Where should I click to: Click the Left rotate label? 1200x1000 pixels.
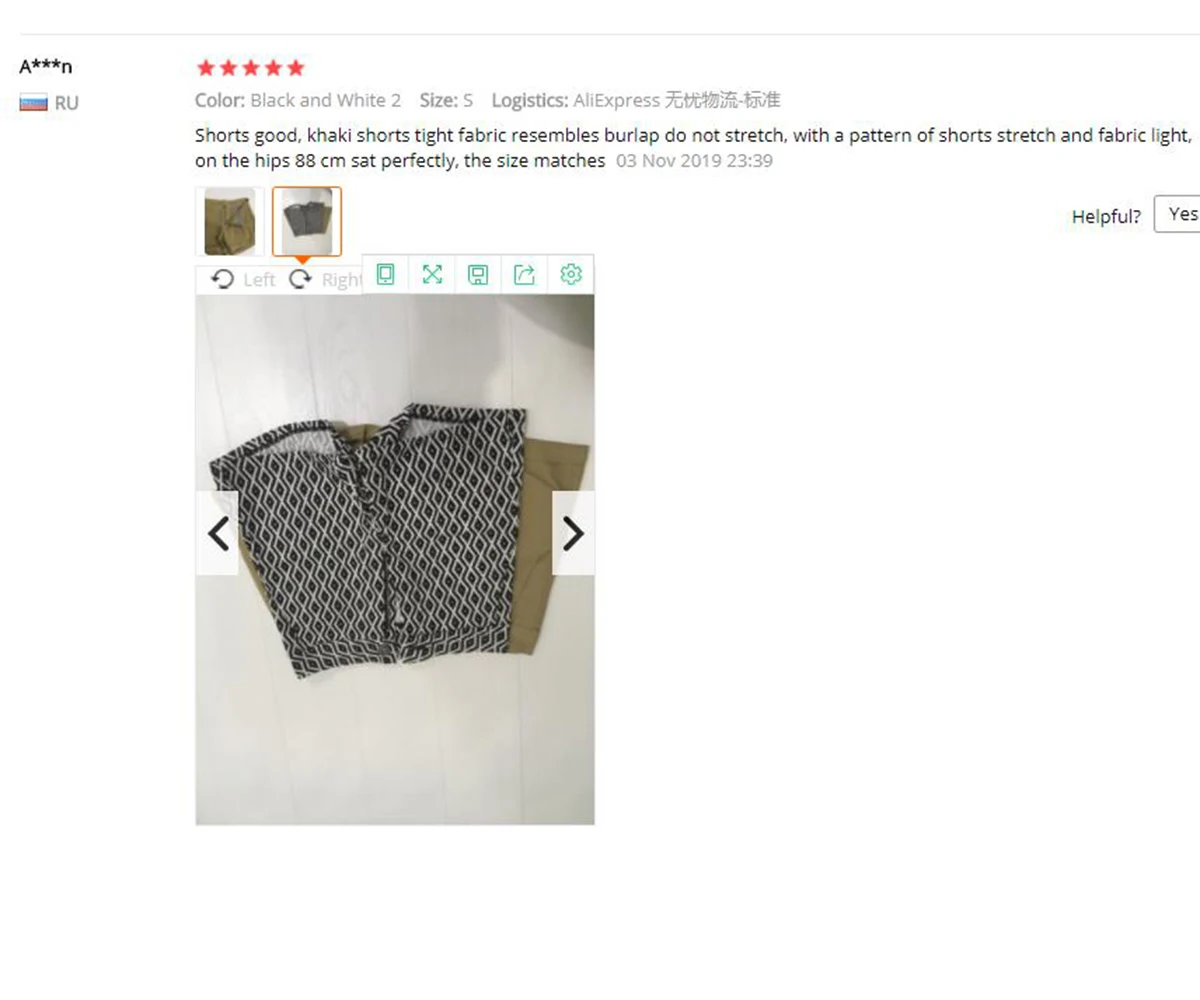(x=259, y=280)
